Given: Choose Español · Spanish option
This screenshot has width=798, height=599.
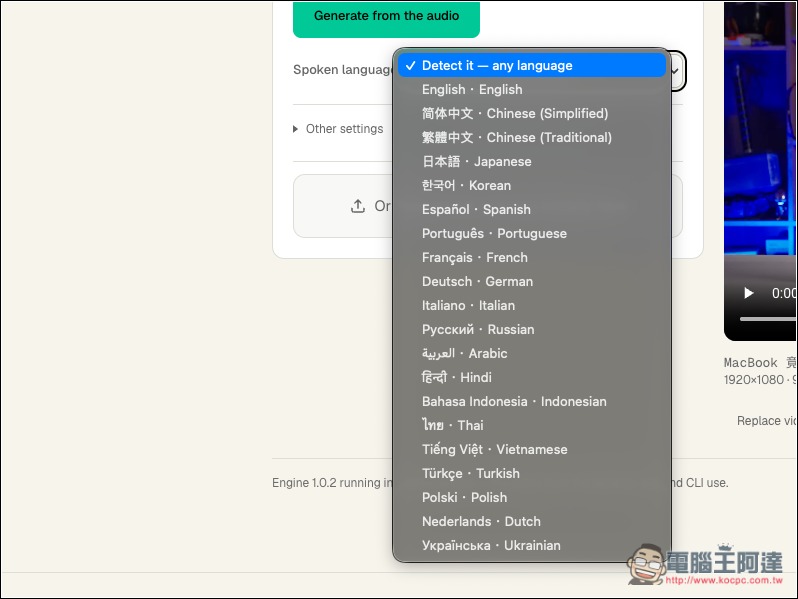Looking at the screenshot, I should tap(531, 209).
